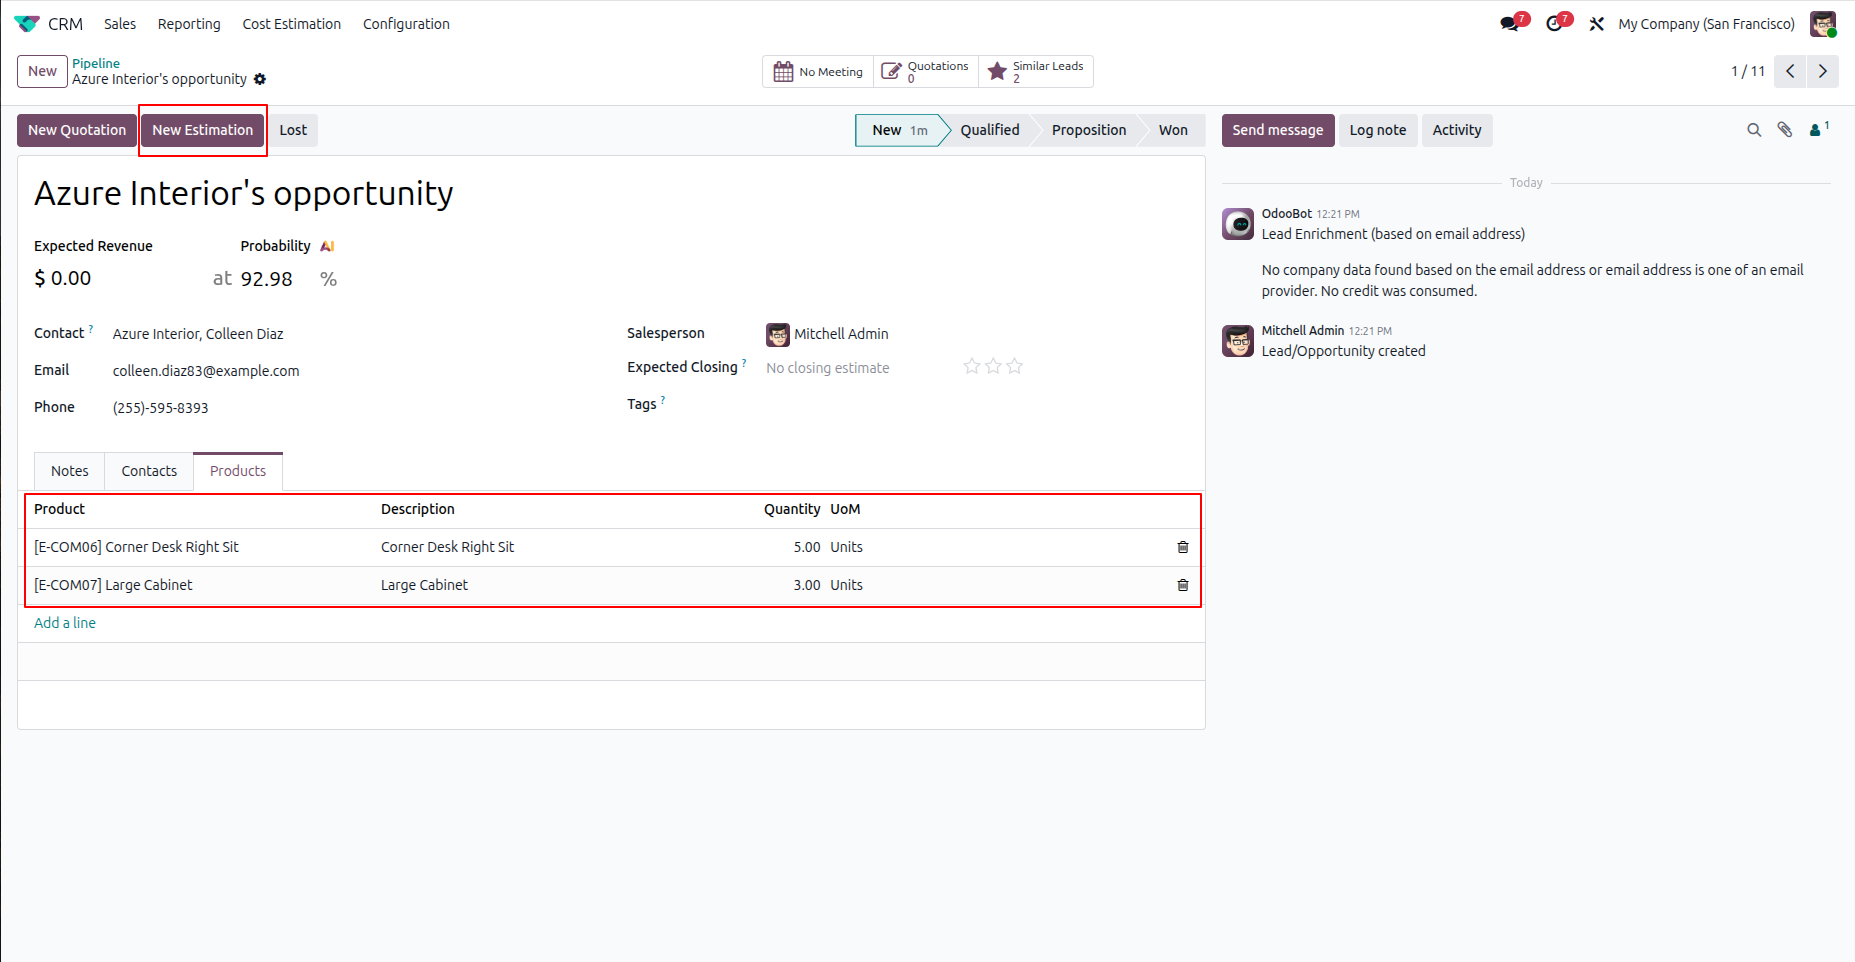Move stage to Qualified in status bar

pyautogui.click(x=990, y=130)
